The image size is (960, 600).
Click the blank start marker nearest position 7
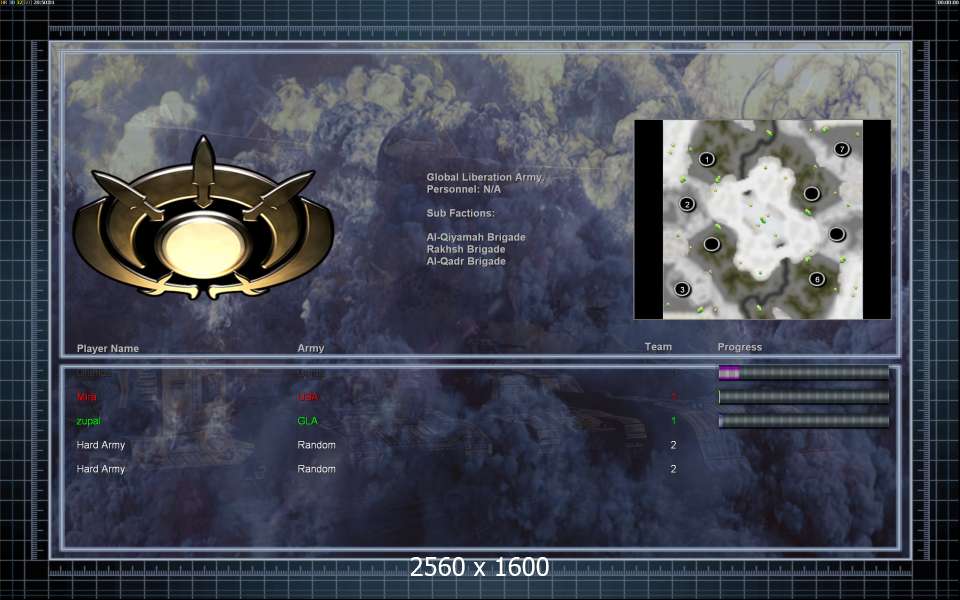coord(812,193)
